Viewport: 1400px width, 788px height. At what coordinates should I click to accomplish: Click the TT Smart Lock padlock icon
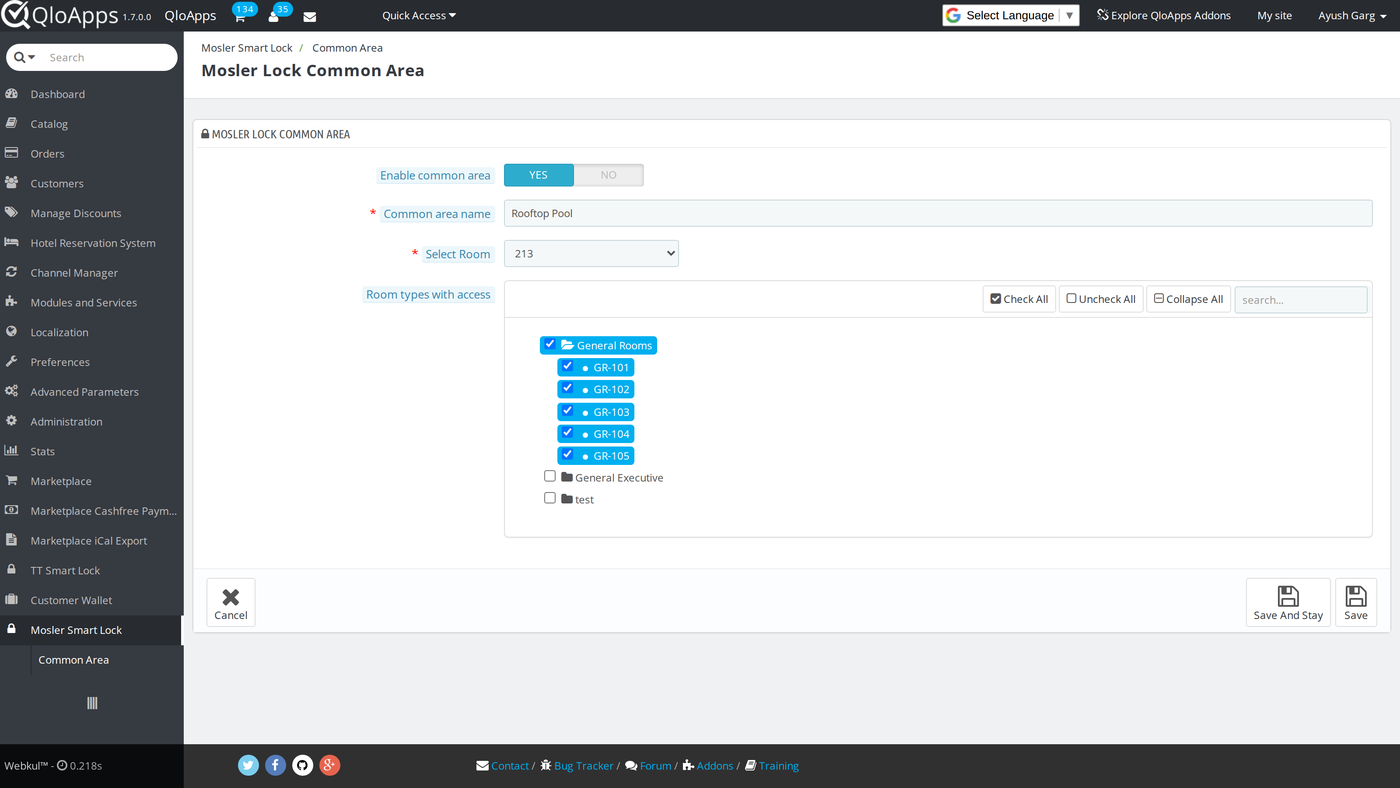[x=12, y=570]
